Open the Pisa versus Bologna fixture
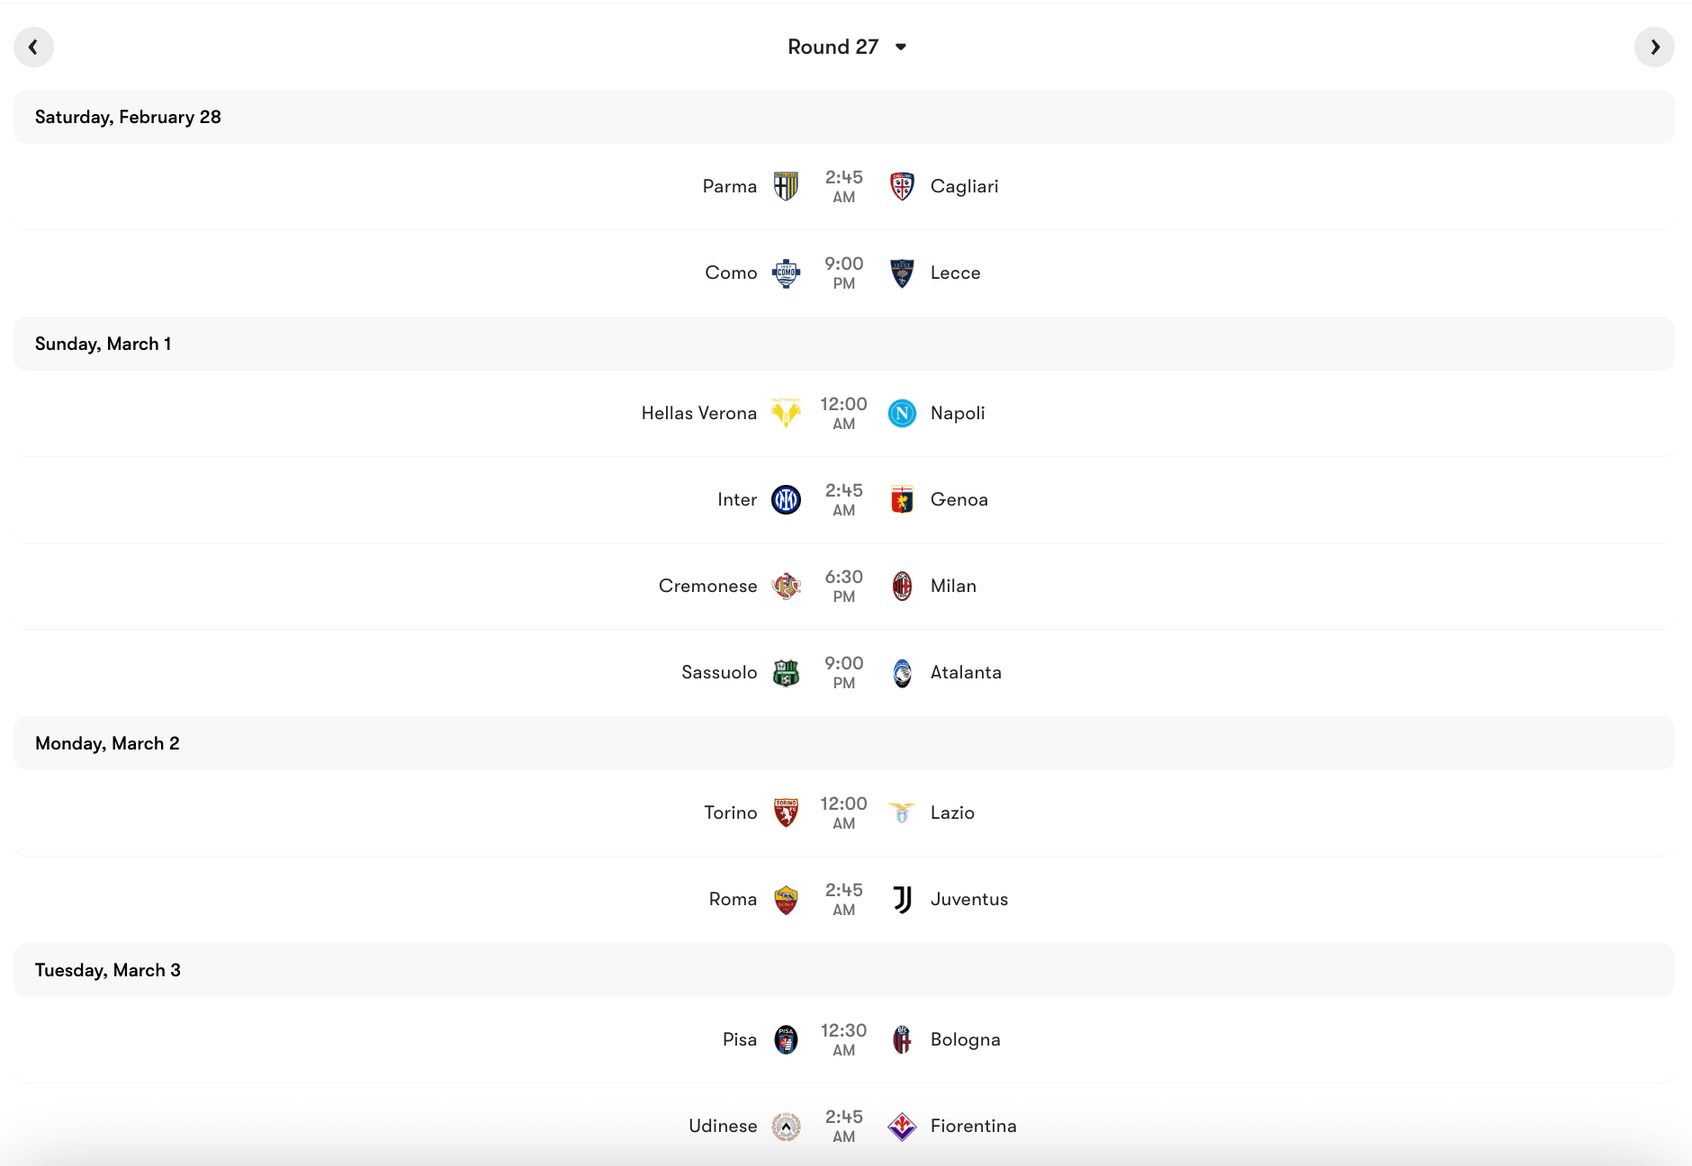 pos(846,1038)
